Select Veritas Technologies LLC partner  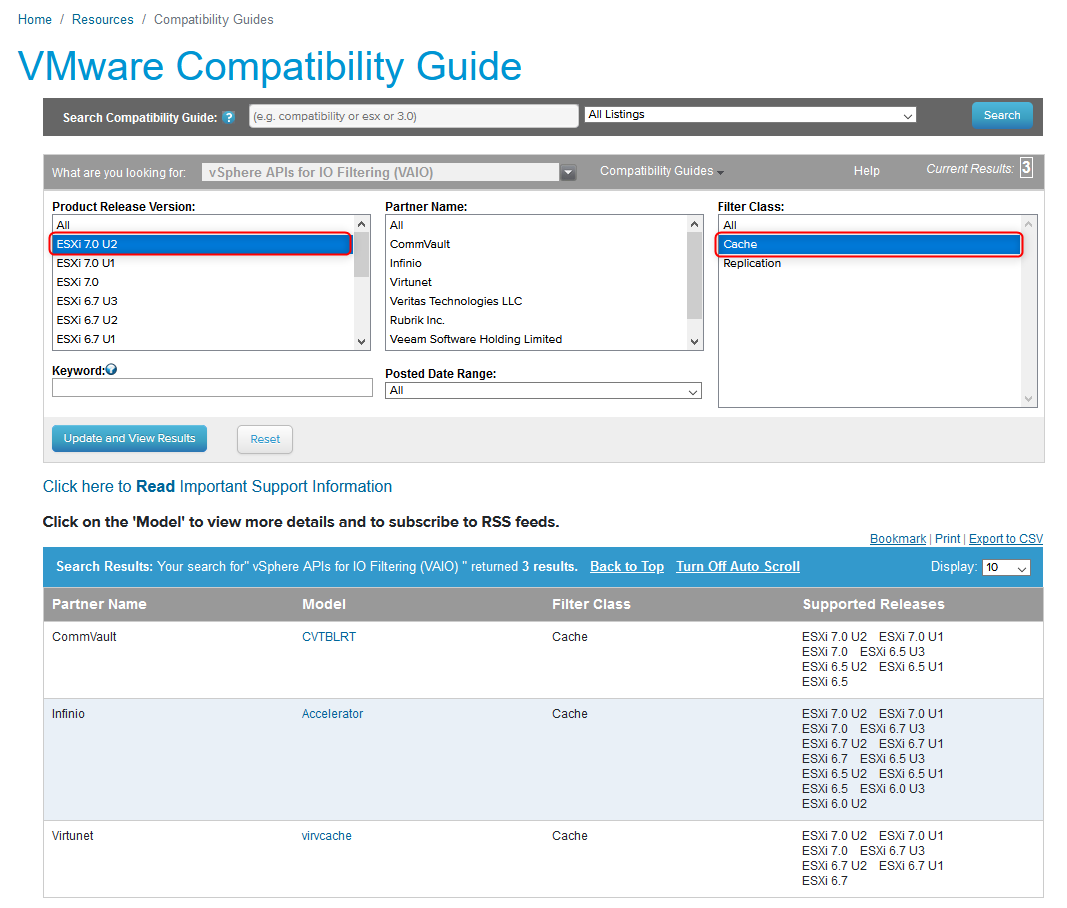536,302
